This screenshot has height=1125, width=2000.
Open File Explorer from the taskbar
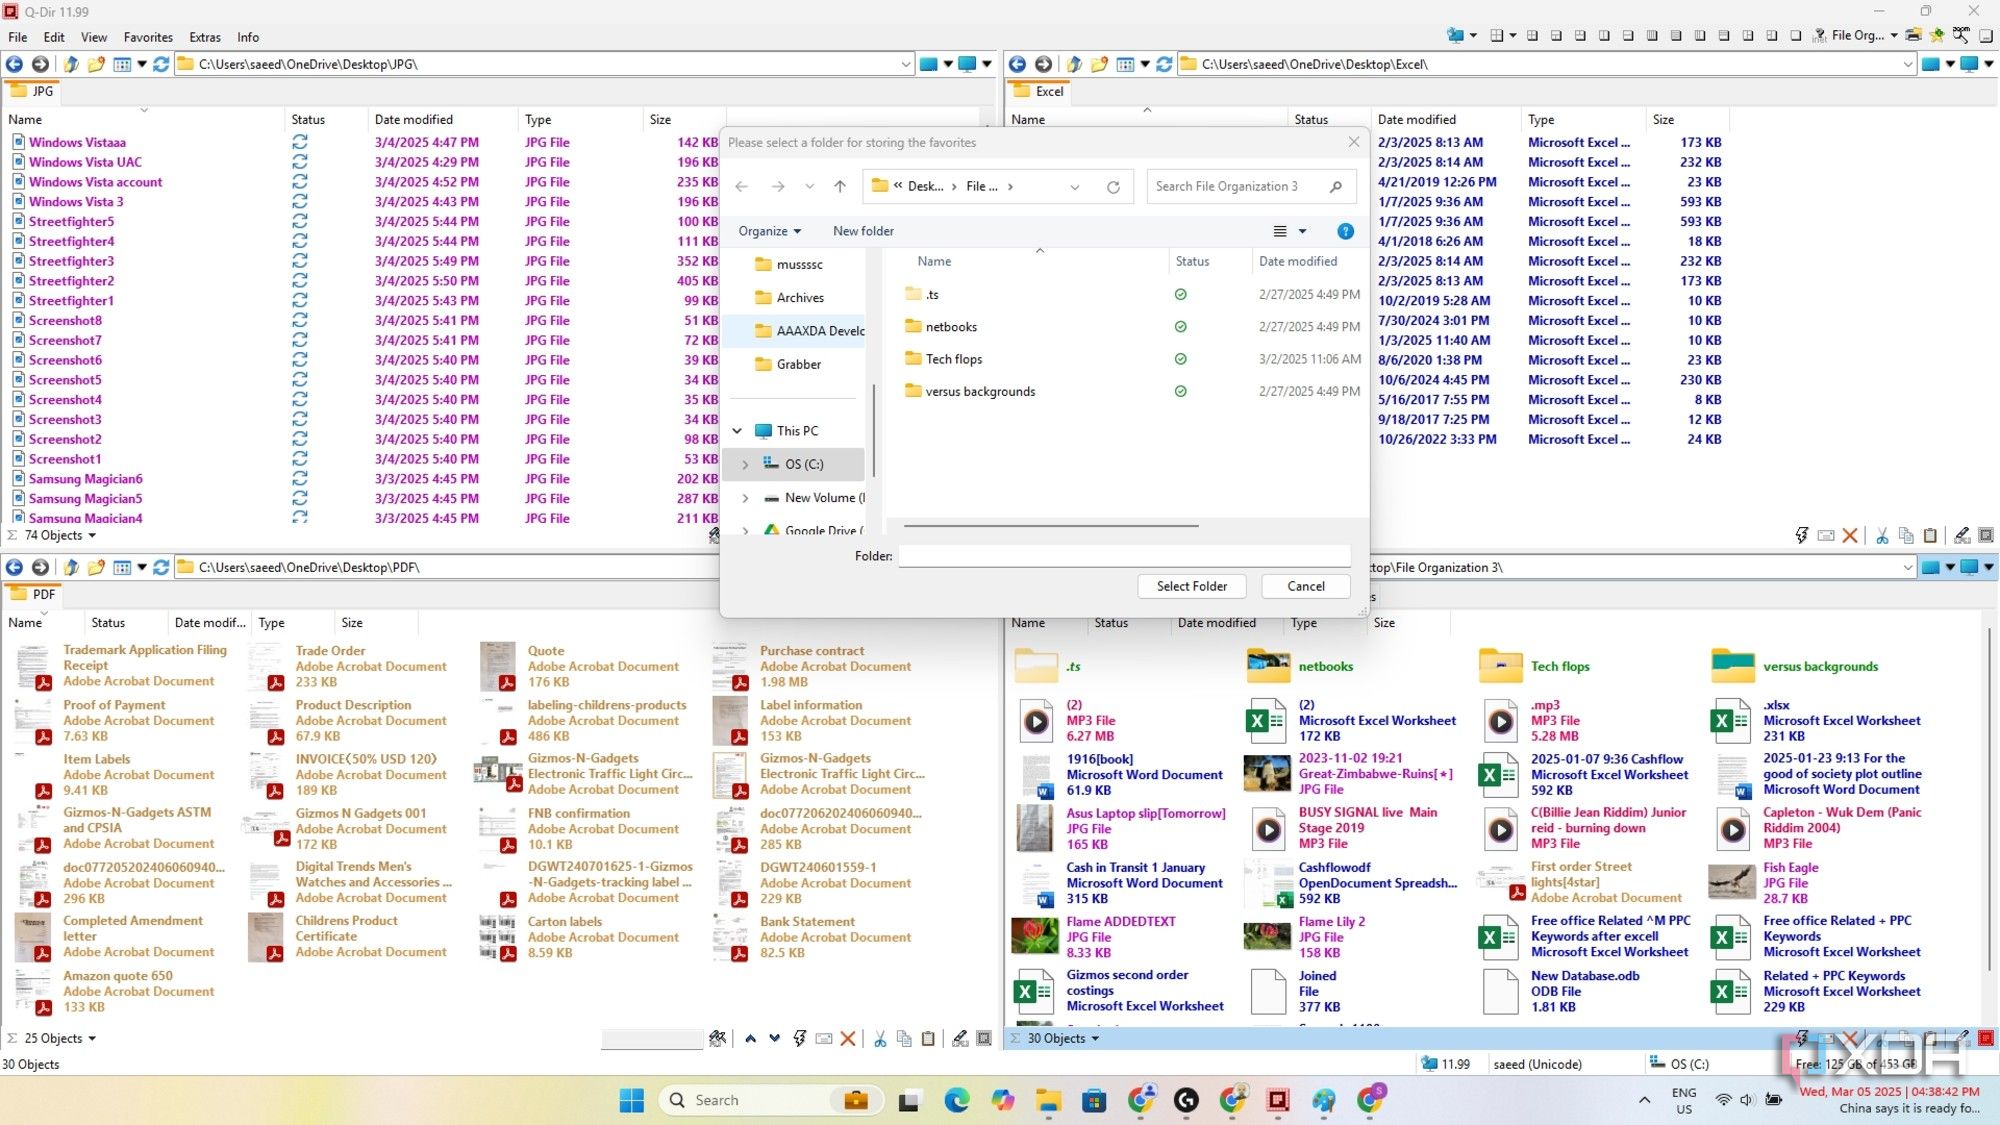(x=1048, y=1100)
